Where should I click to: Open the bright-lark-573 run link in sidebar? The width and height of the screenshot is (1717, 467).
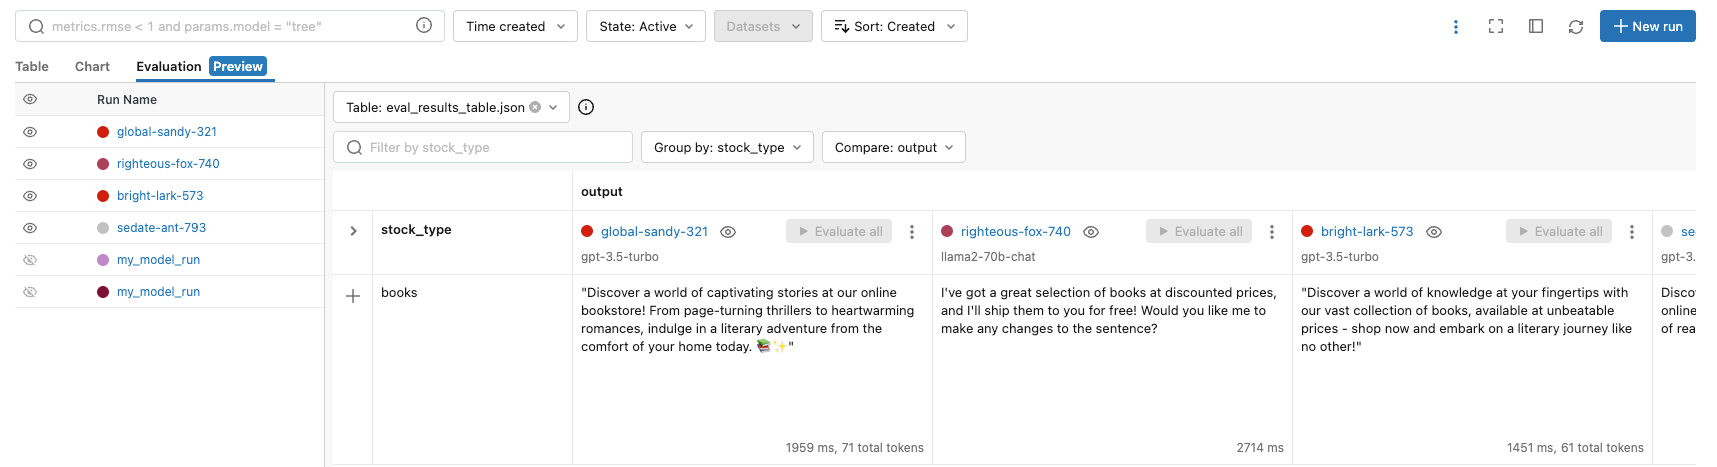[160, 196]
